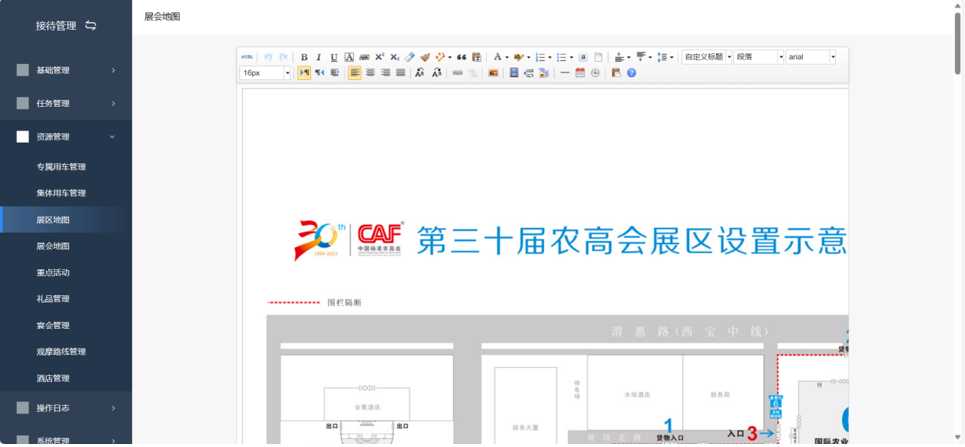Image resolution: width=965 pixels, height=447 pixels.
Task: Collapse the 资源管理 menu
Action: point(66,137)
